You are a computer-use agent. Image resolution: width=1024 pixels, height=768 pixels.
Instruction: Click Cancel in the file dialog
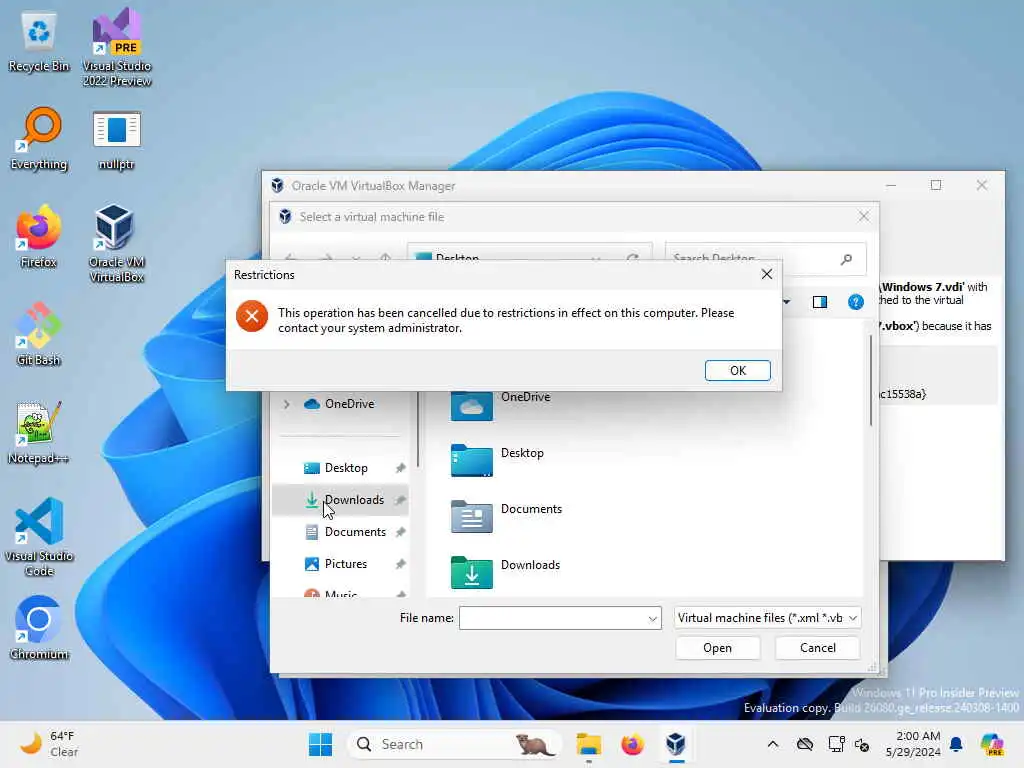click(817, 648)
